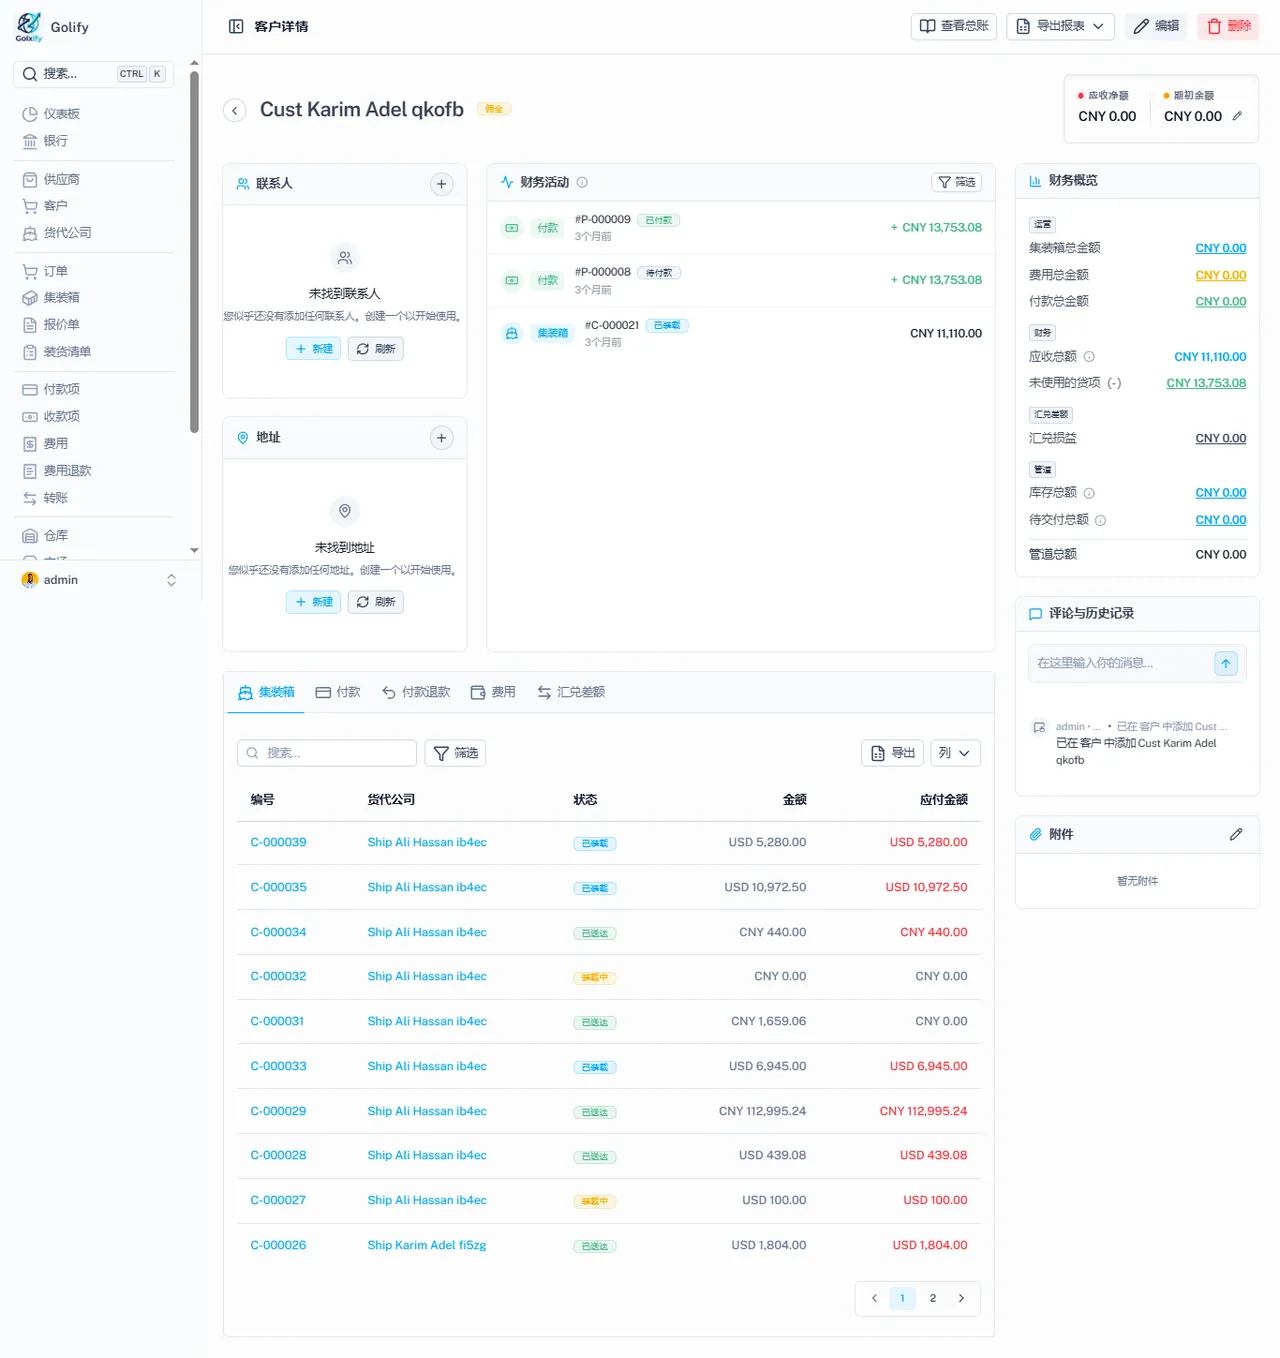The height and width of the screenshot is (1358, 1280).
Task: Click info icon beside 待交付总额
Action: coord(1100,520)
